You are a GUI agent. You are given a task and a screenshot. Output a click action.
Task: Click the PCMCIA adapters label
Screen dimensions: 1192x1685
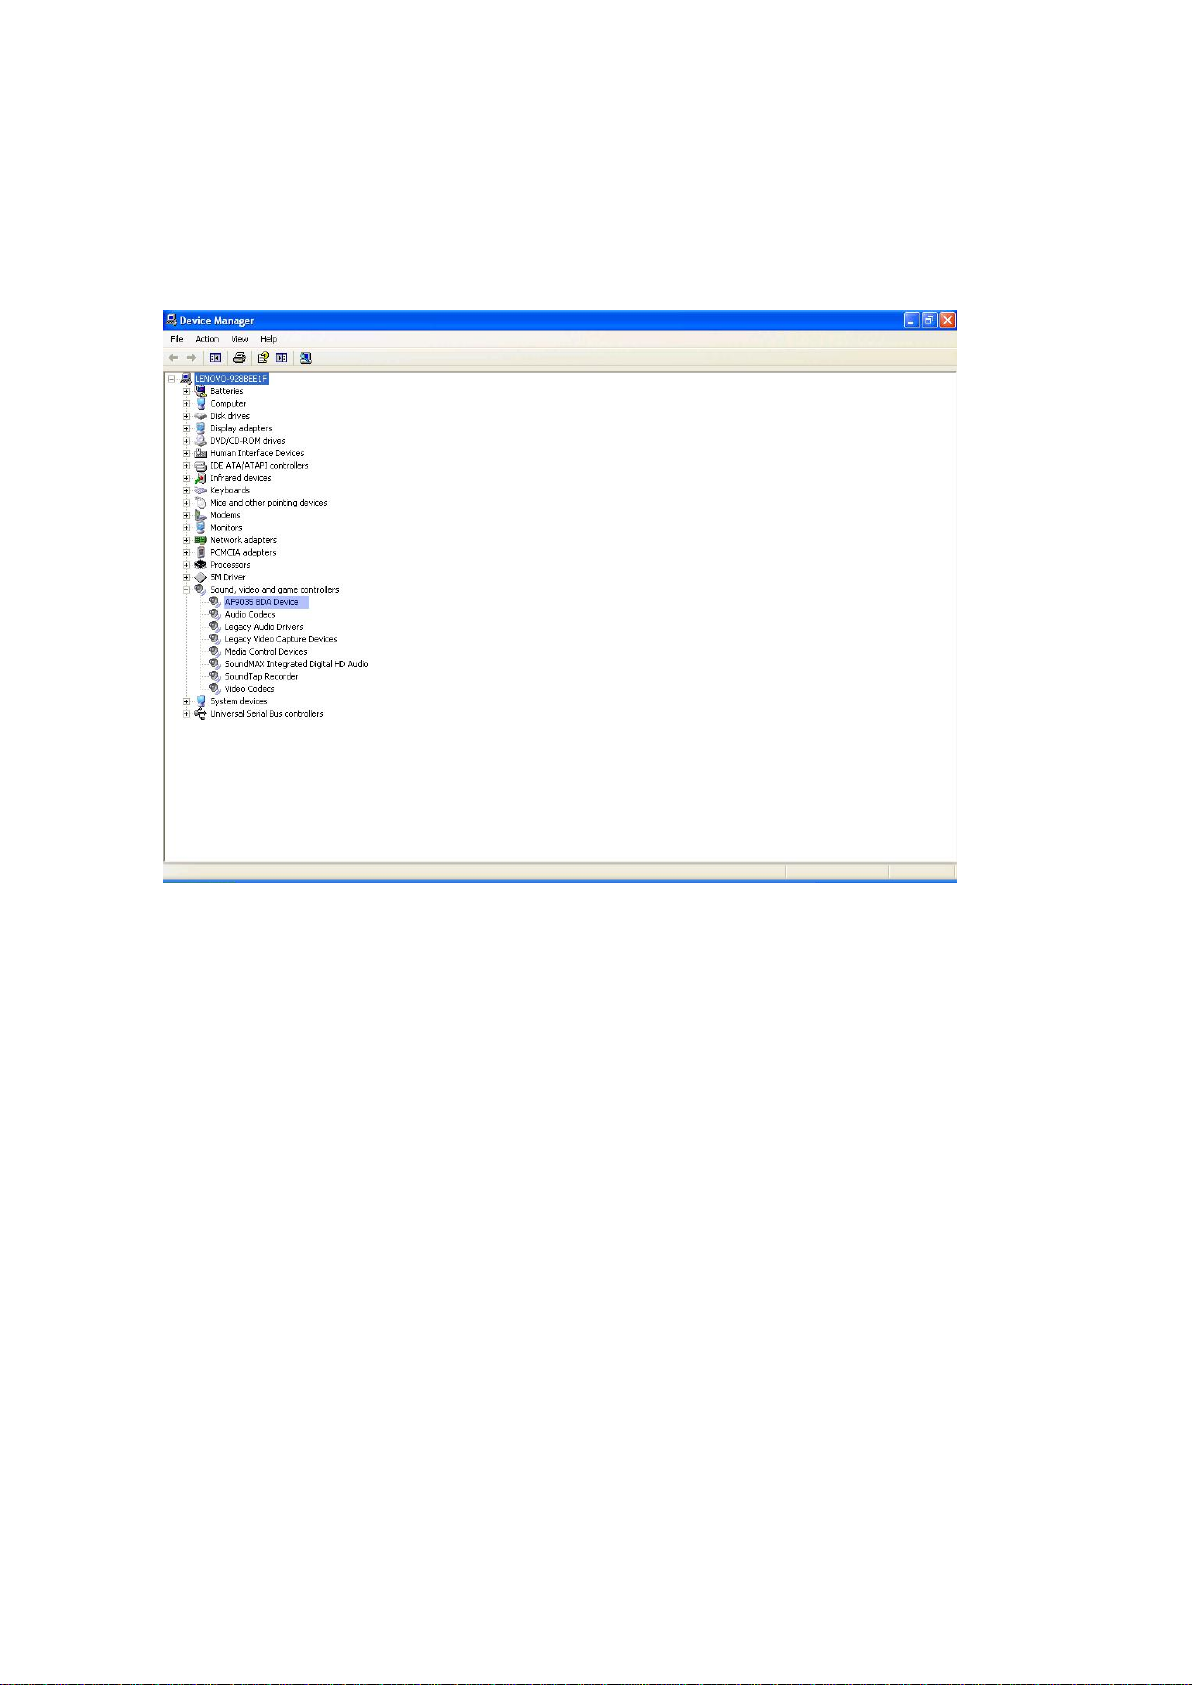[243, 552]
